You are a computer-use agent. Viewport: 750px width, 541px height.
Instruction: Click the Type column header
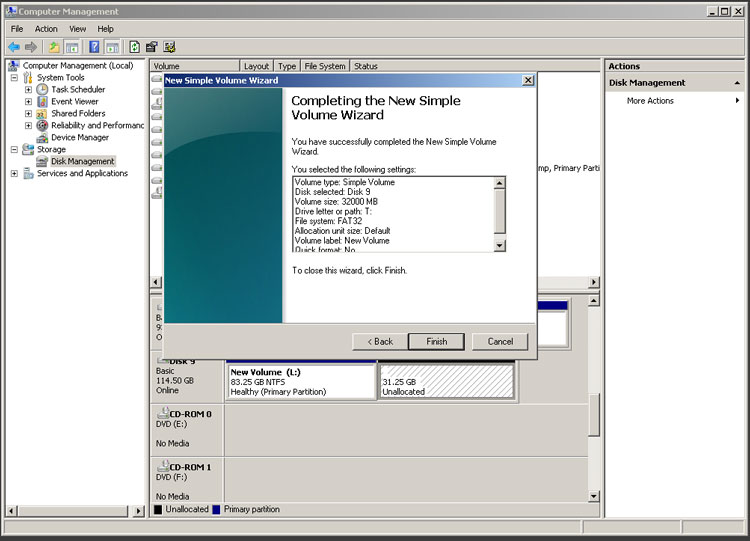click(x=287, y=66)
